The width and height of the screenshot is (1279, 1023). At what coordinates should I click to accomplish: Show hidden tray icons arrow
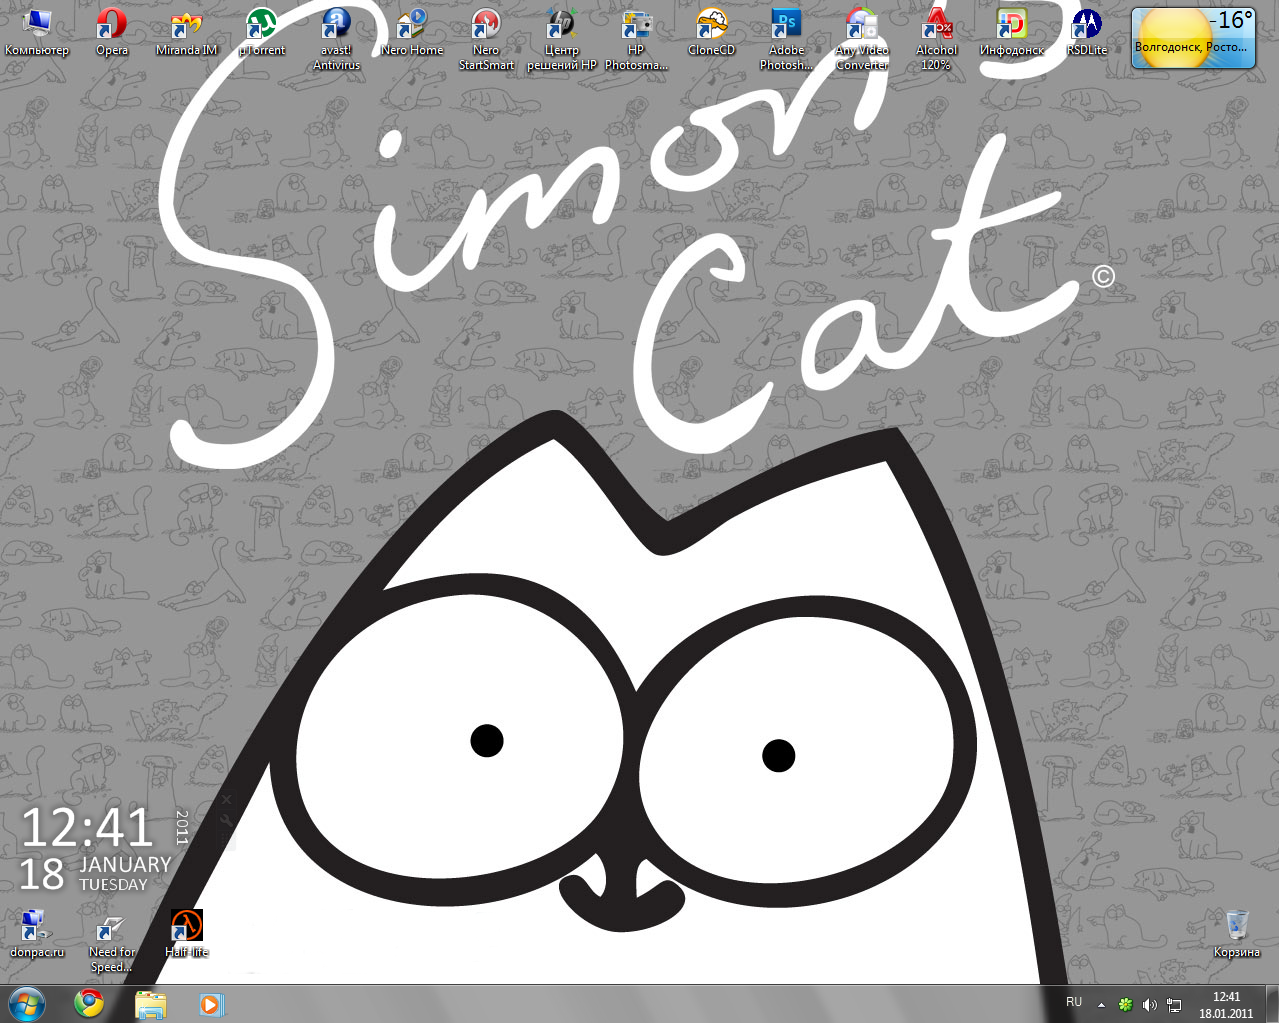pos(1101,1004)
